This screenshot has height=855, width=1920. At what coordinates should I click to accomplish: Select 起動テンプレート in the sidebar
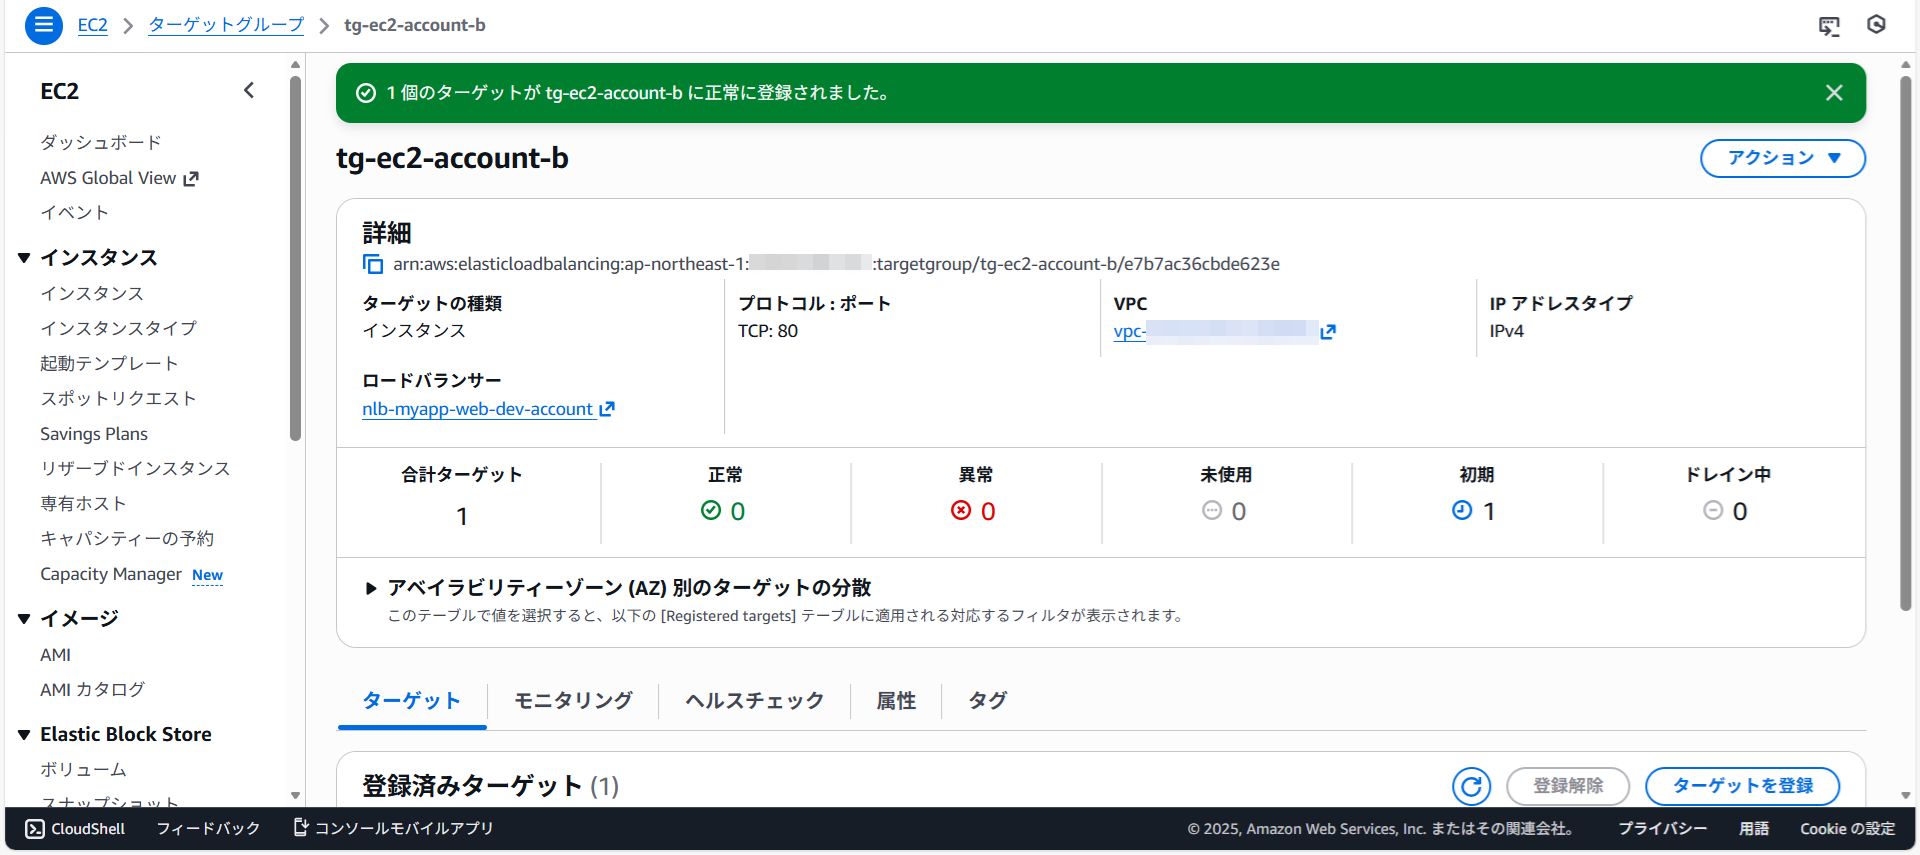click(109, 364)
